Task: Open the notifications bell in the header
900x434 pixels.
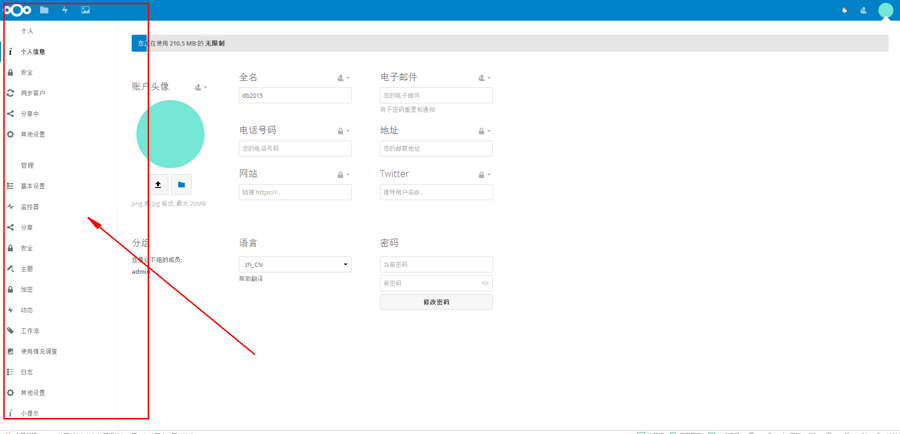Action: tap(844, 10)
